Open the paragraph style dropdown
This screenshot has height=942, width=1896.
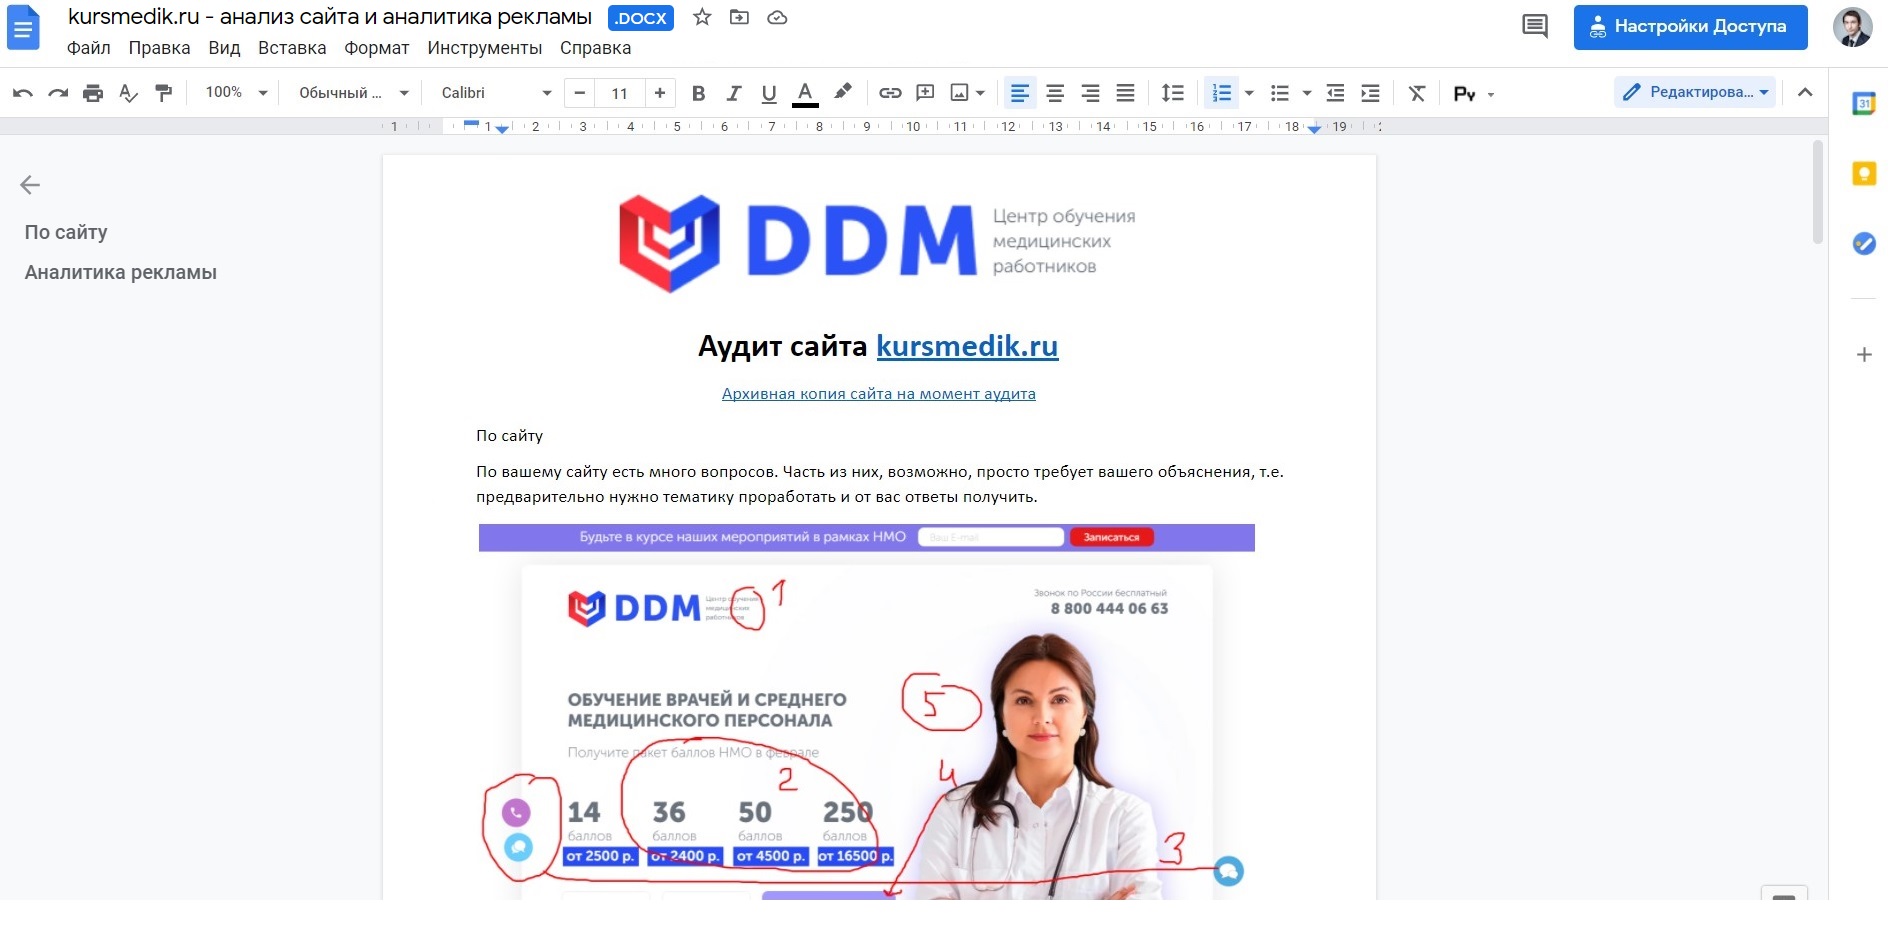tap(350, 93)
